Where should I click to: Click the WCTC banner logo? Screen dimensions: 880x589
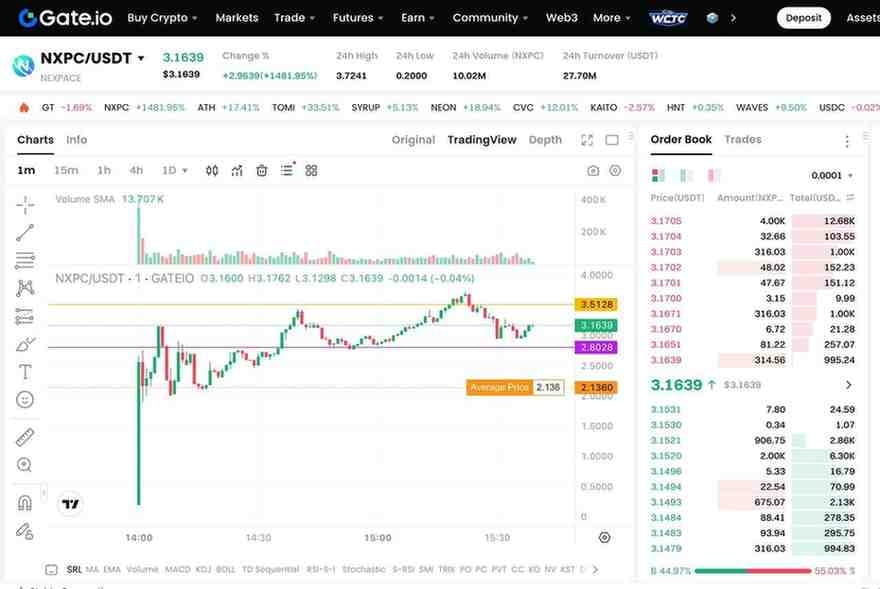[x=668, y=18]
